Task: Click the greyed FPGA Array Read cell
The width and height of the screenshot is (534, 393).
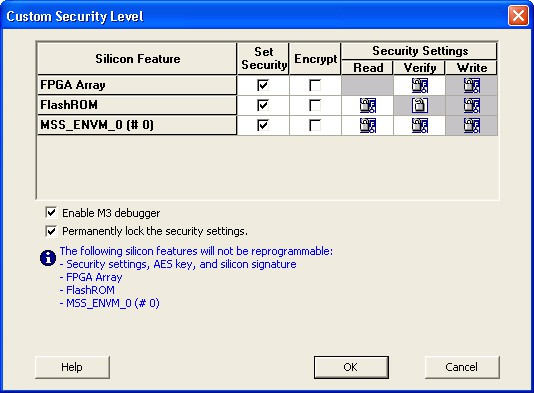Action: (367, 85)
